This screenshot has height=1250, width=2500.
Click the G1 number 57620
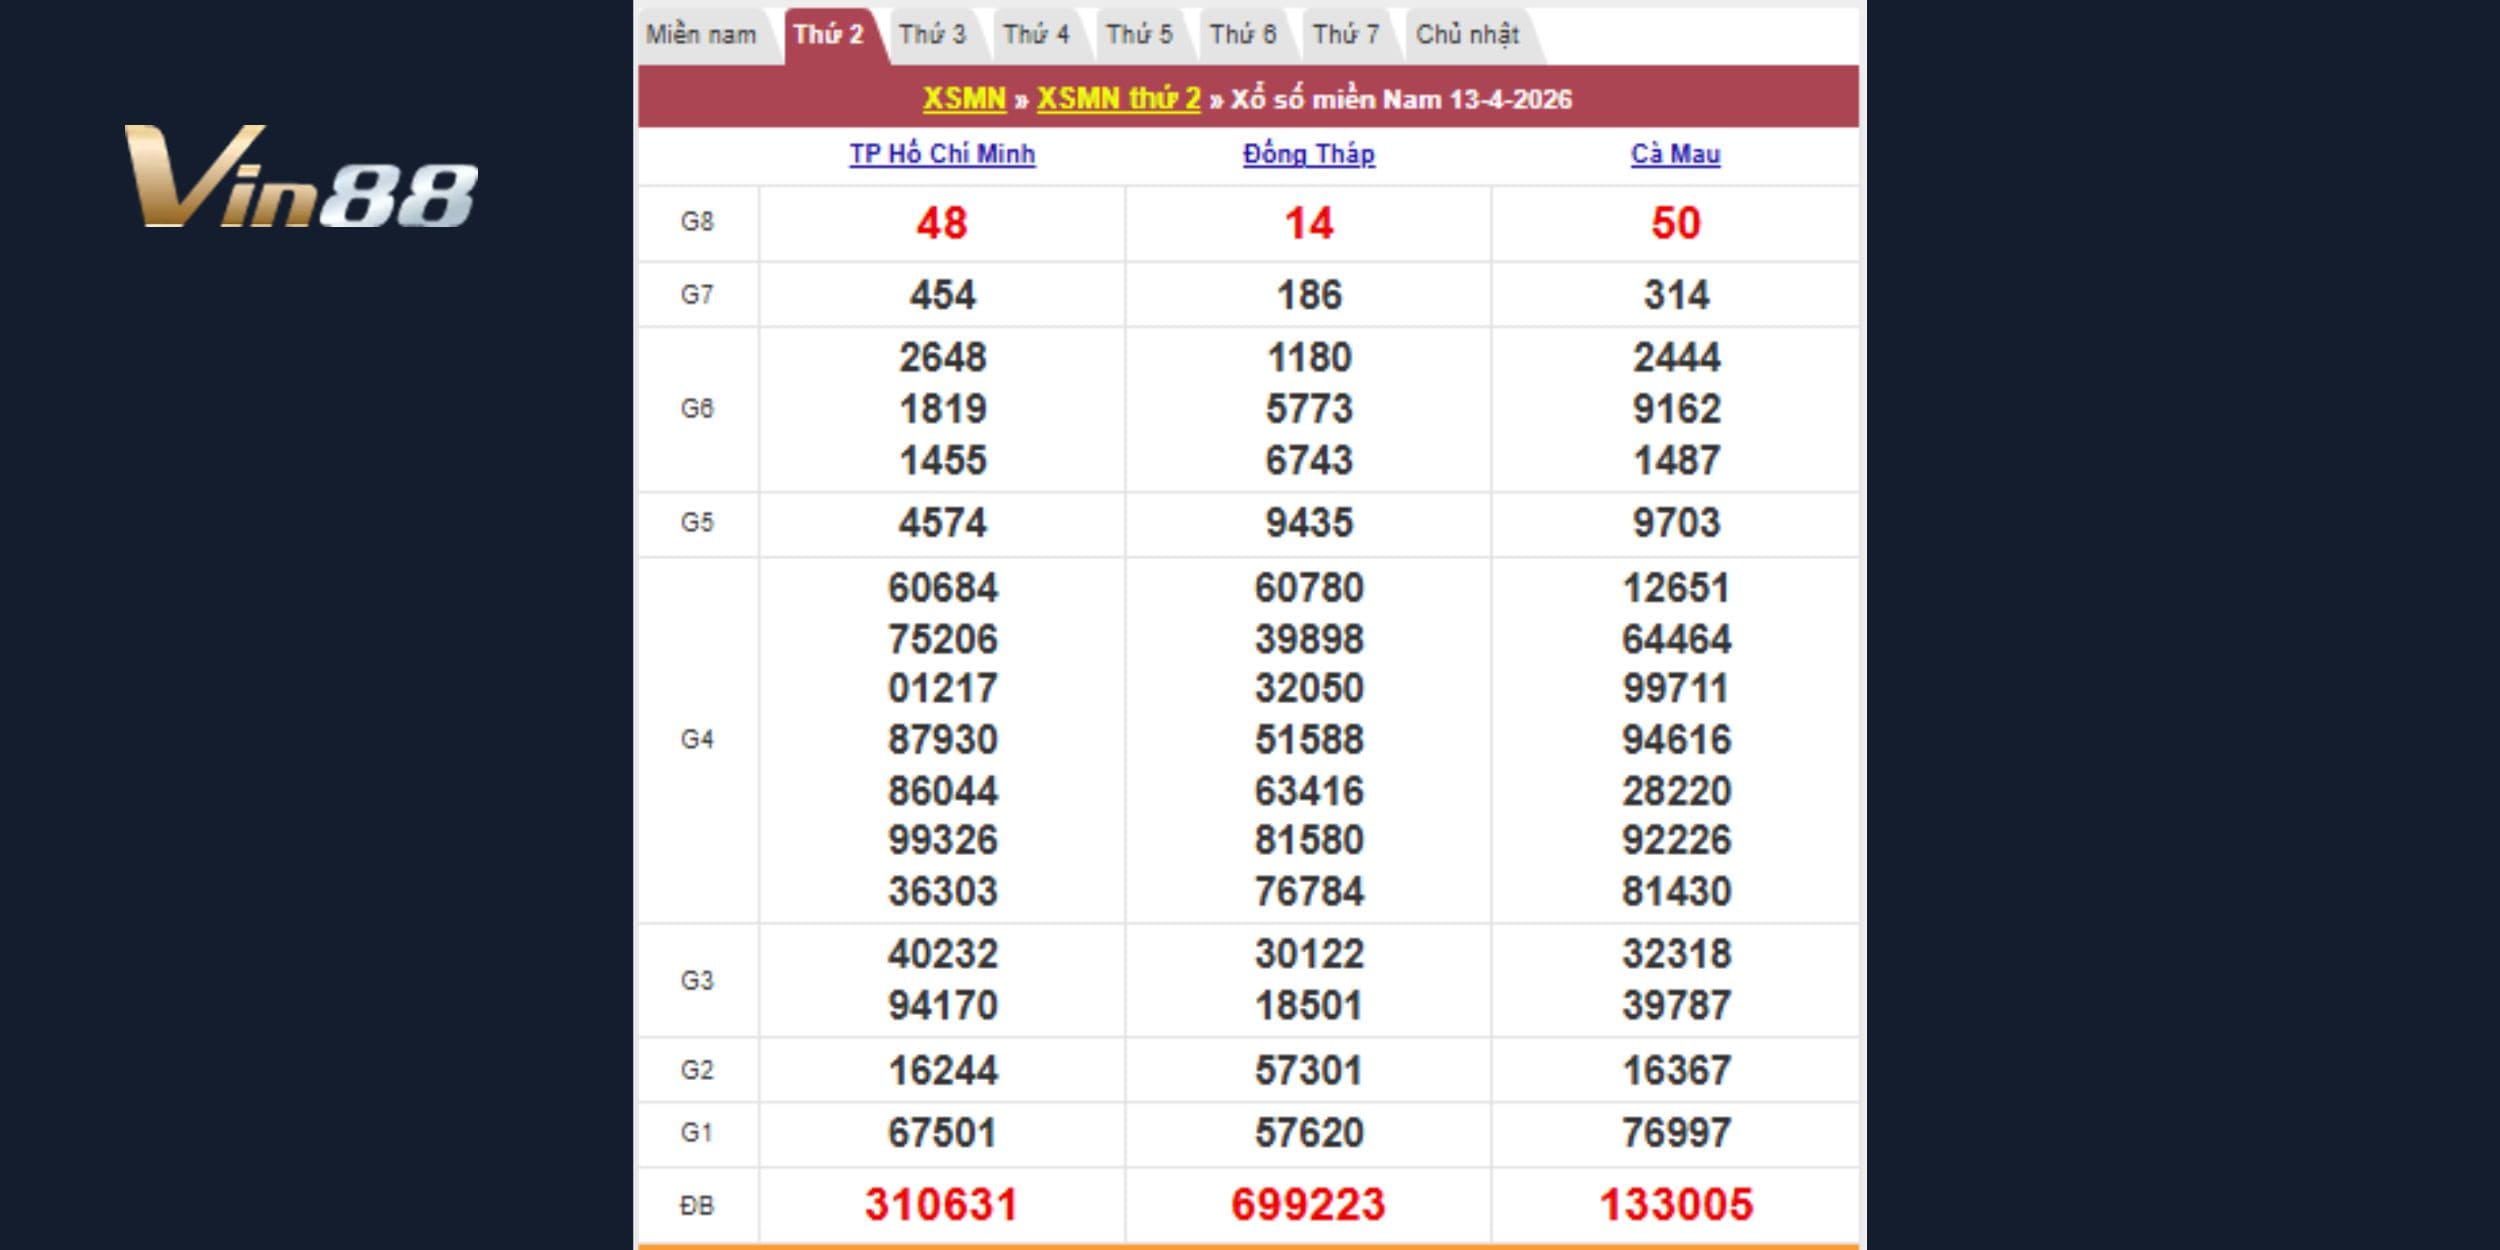tap(1309, 1133)
